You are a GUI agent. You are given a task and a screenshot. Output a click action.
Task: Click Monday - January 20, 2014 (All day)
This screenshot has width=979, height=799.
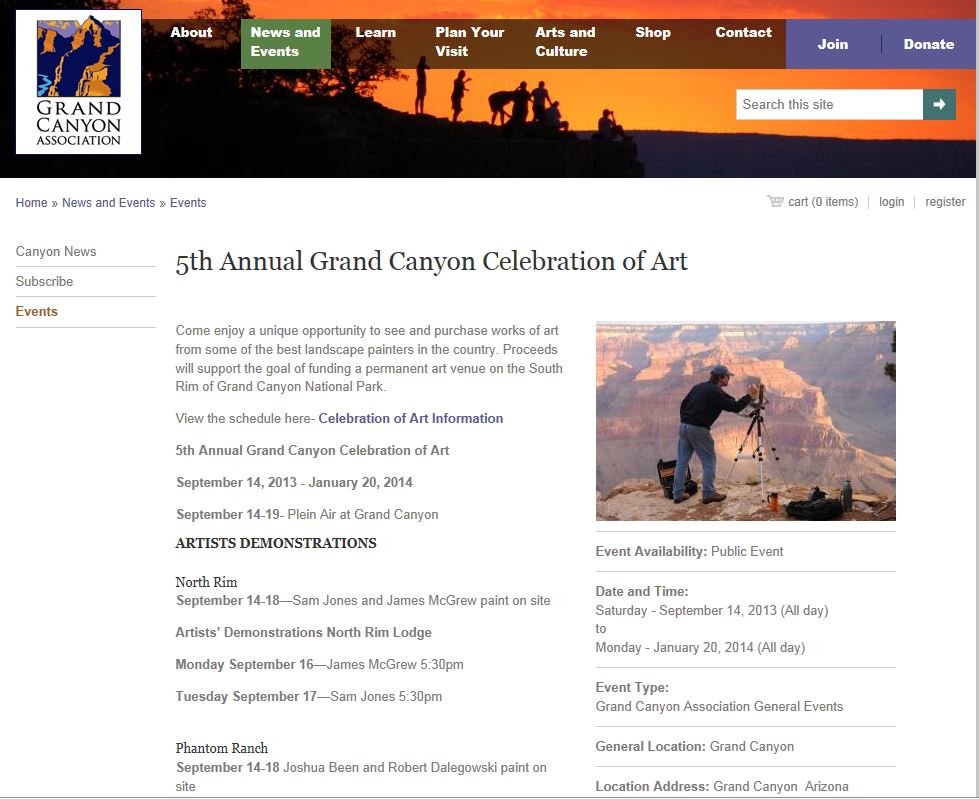click(700, 647)
